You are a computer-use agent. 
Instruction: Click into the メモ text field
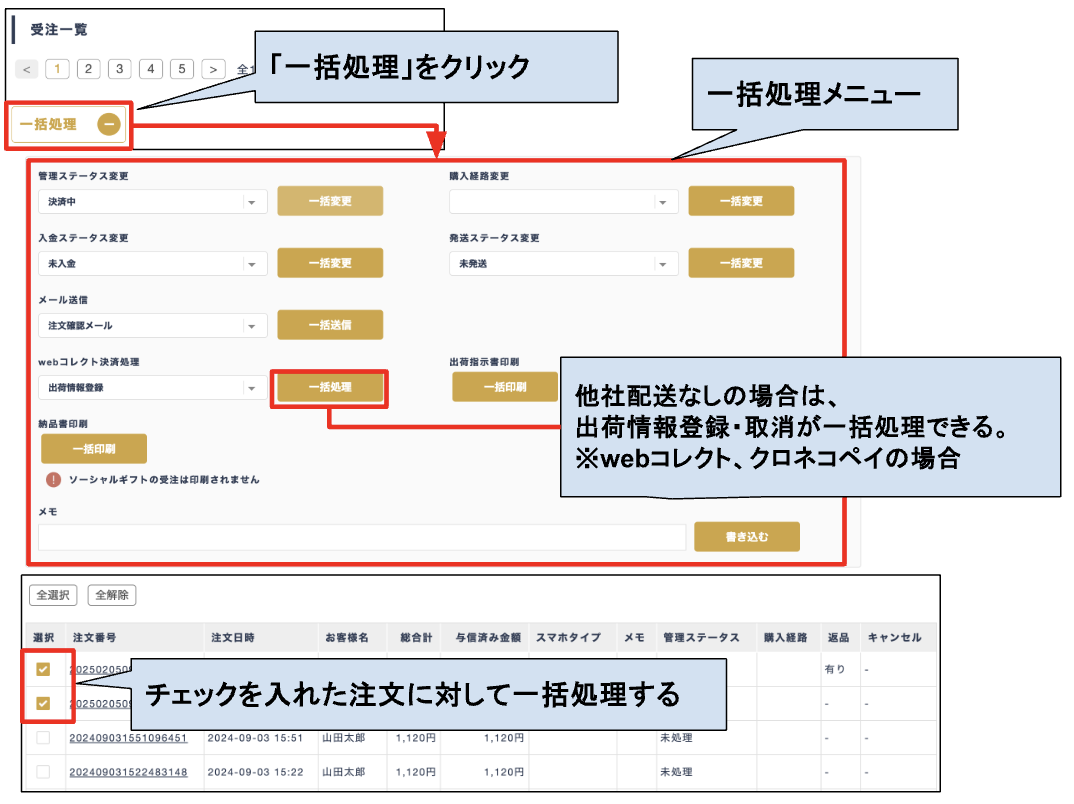click(362, 537)
